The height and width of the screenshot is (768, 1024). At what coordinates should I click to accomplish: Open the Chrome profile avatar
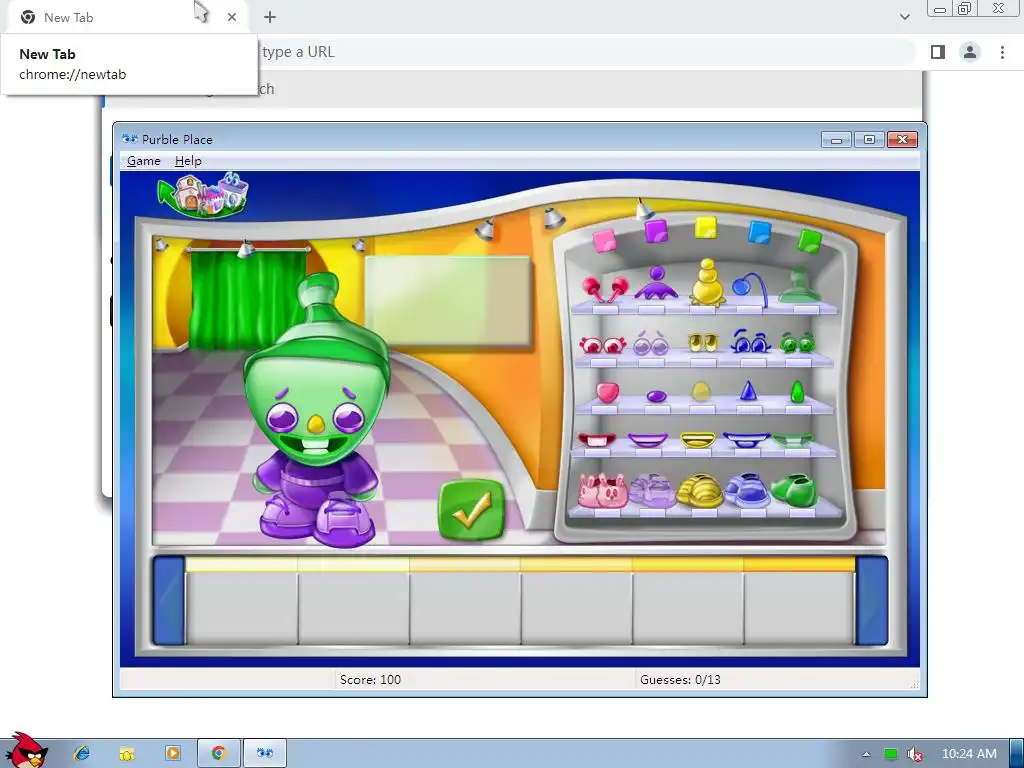(x=970, y=52)
